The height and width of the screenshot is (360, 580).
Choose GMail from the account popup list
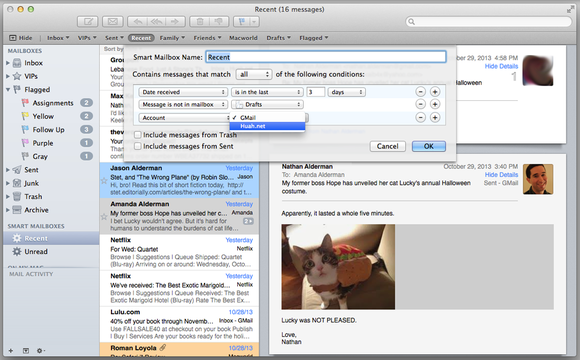[x=267, y=118]
